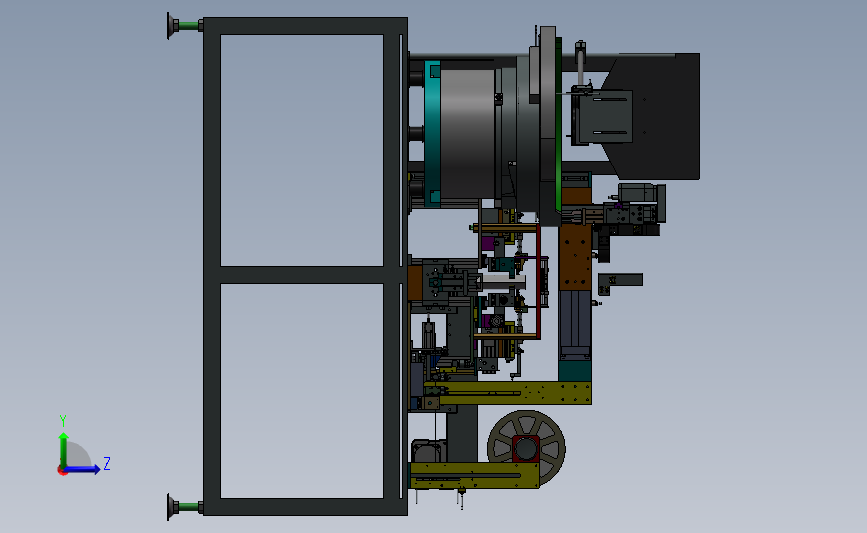This screenshot has height=533, width=867.
Task: Click the green Y axis arrow of the triad
Action: (64, 450)
